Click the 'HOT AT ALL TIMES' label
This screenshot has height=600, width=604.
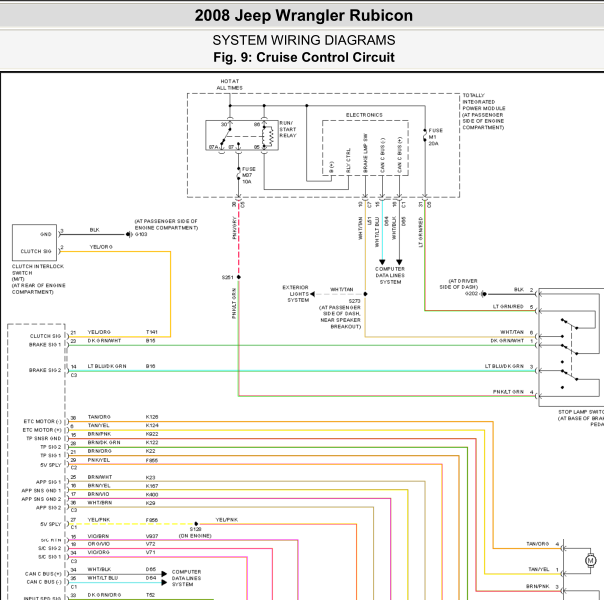pyautogui.click(x=230, y=85)
